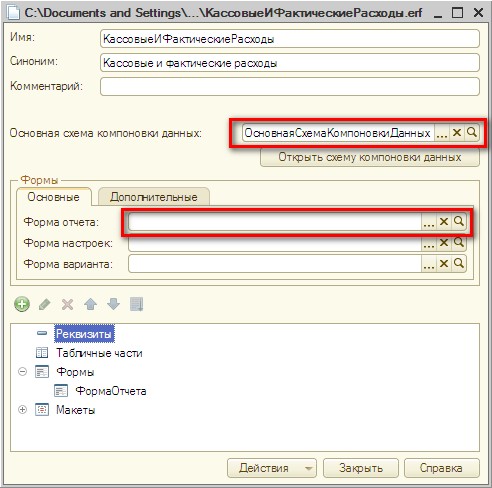Click the Комментарий input field

[x=290, y=86]
